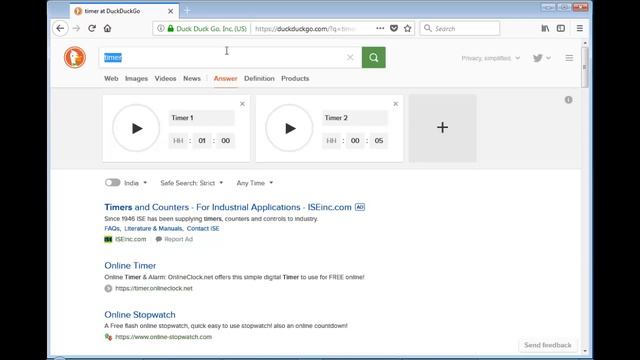Open the DuckDuckGo side menu icon
The image size is (640, 360).
(569, 58)
